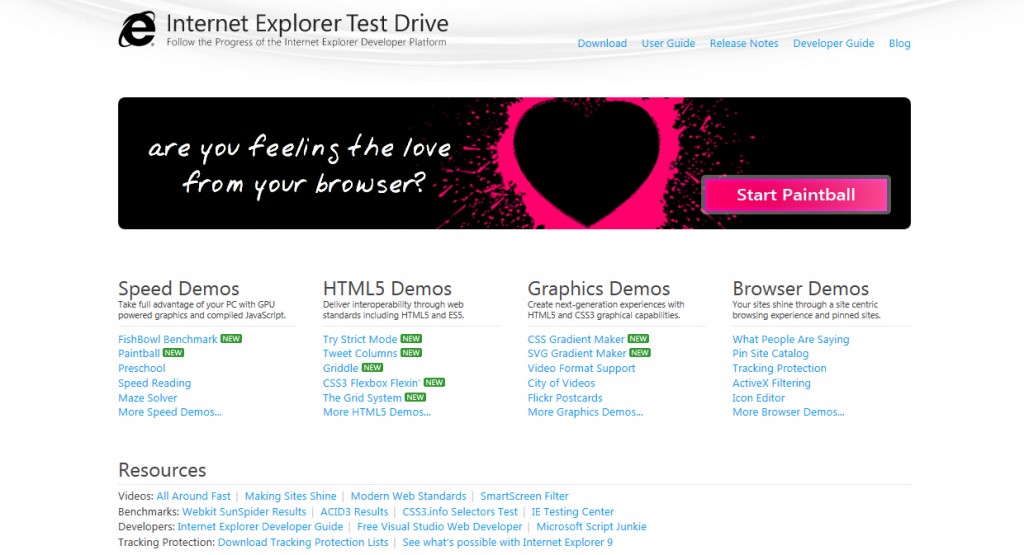Open Video Format Support demo
Screen dimensions: 1024x555
(x=581, y=368)
